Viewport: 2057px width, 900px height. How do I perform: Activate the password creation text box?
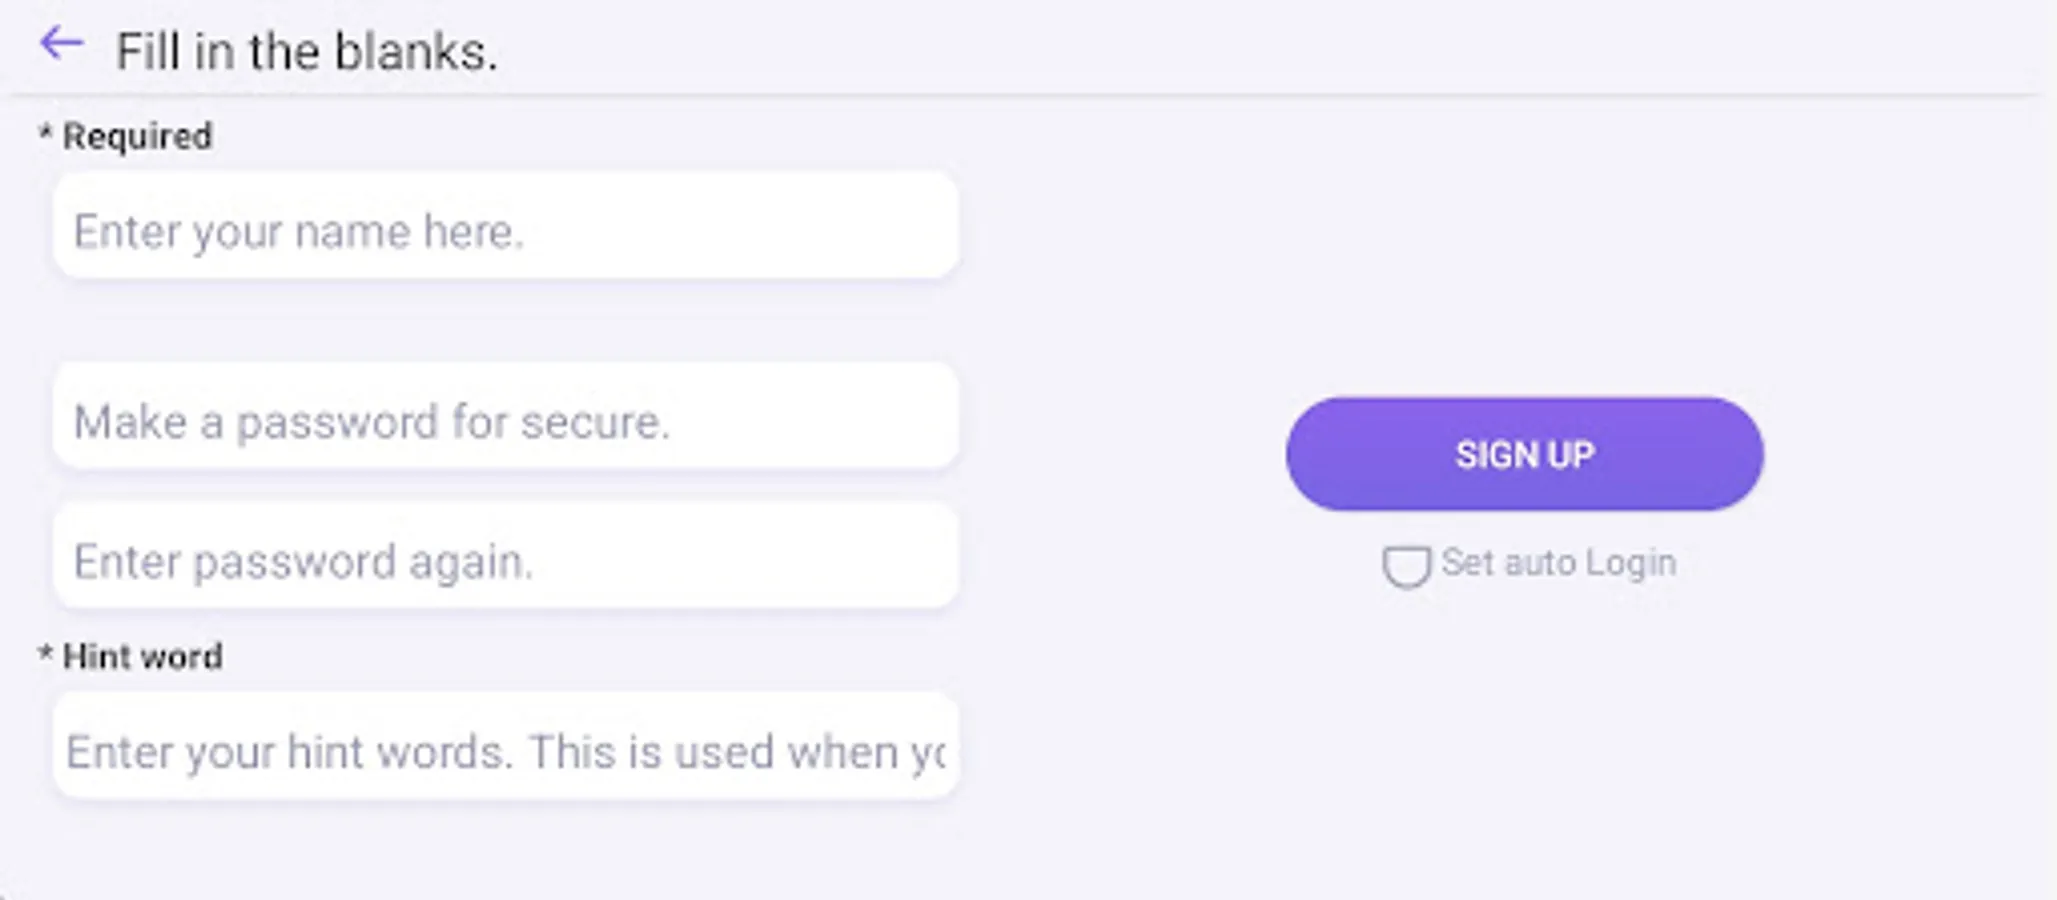[x=506, y=419]
